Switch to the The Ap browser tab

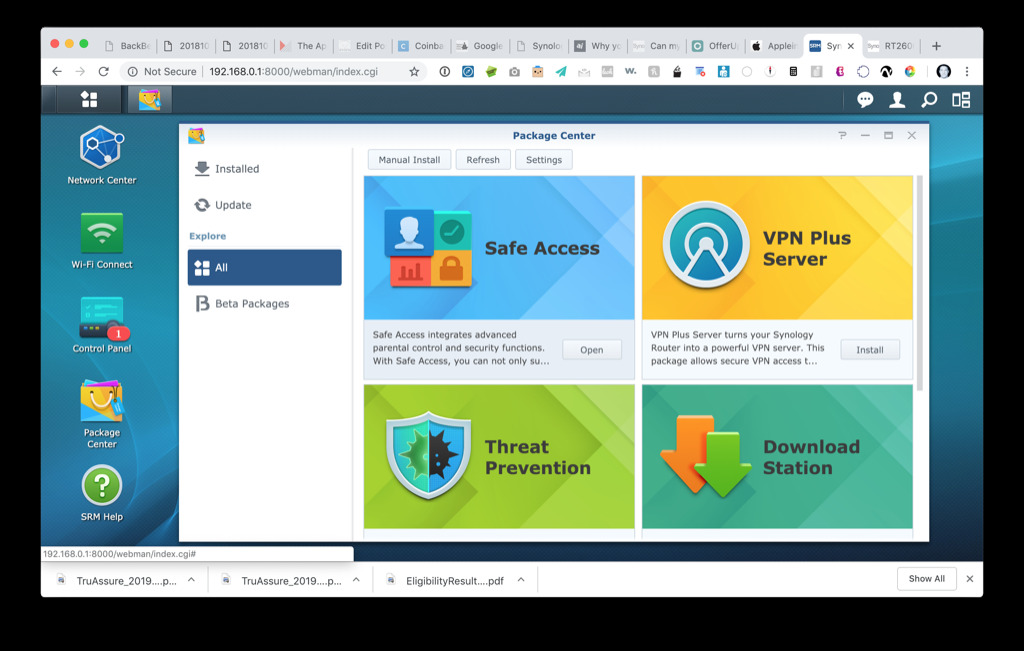tap(304, 46)
